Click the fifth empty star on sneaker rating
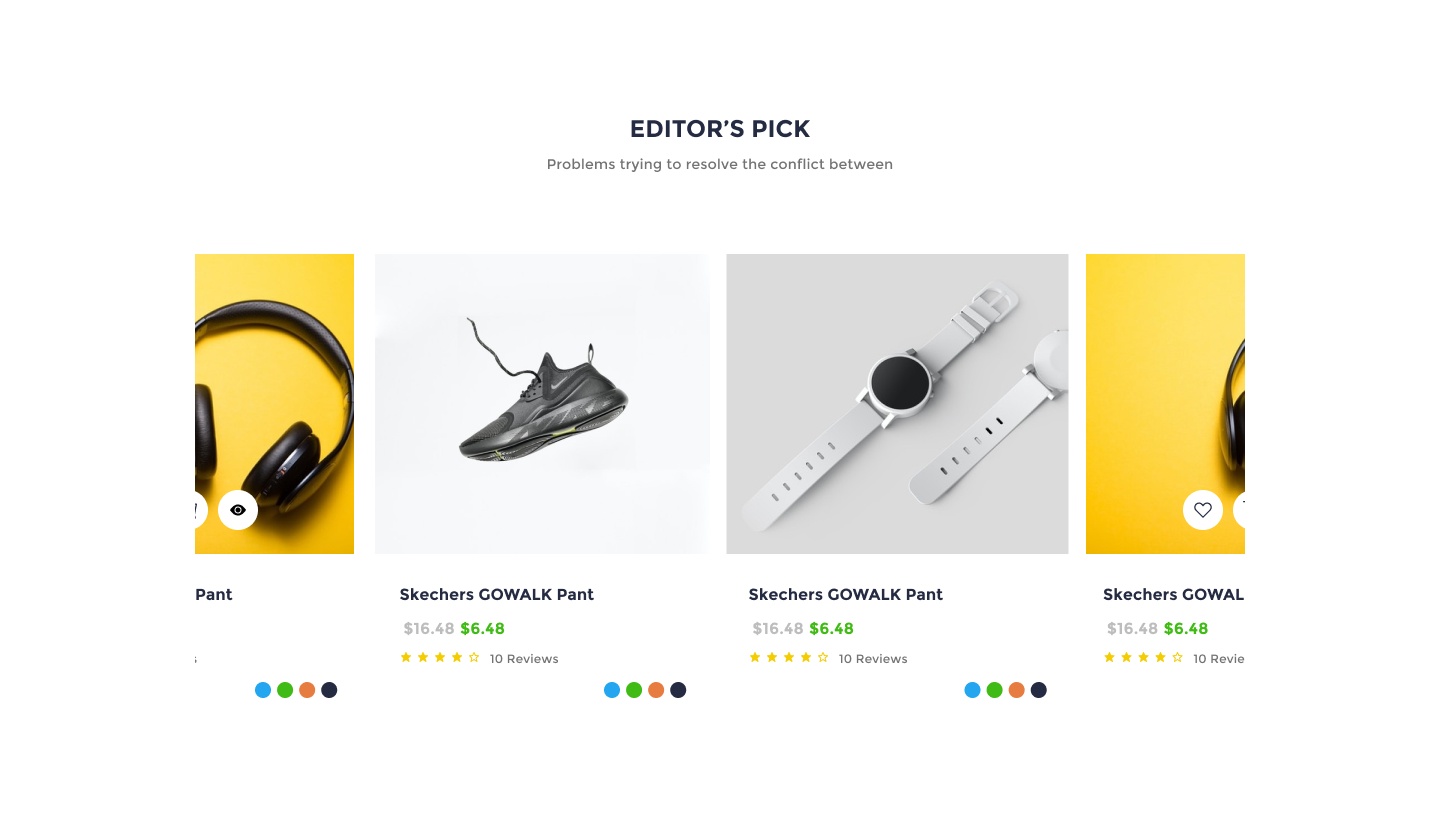 474,657
